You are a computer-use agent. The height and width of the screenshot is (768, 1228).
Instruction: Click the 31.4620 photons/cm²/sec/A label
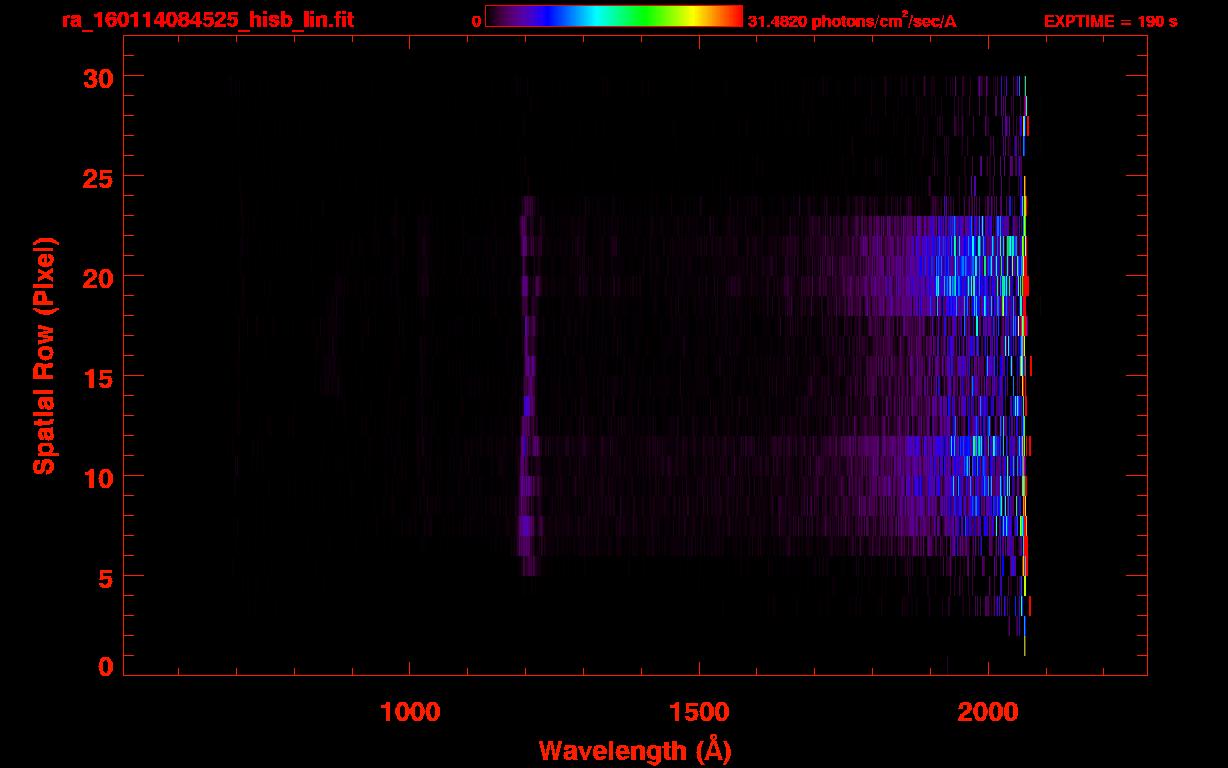pos(852,22)
